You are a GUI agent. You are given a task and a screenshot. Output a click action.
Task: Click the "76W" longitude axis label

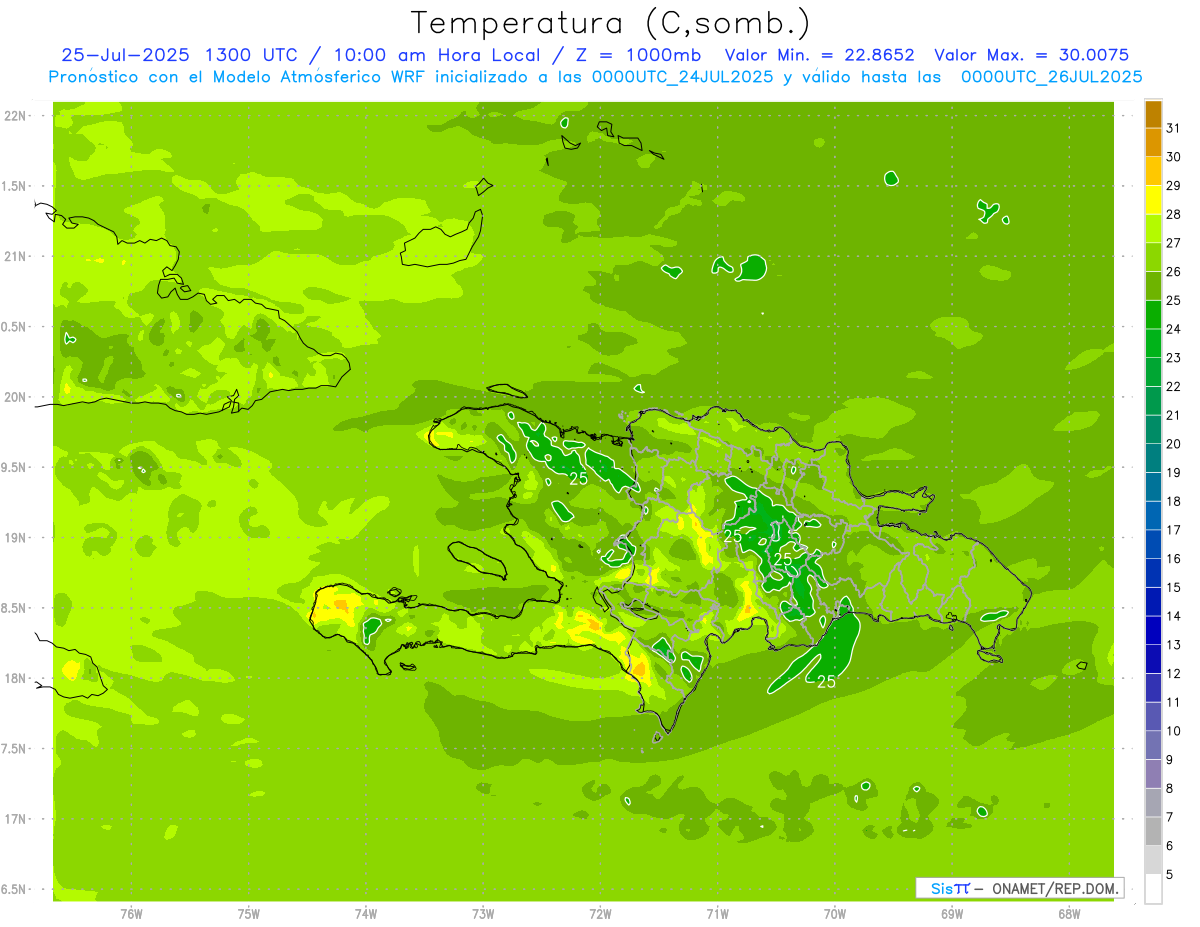tap(131, 914)
